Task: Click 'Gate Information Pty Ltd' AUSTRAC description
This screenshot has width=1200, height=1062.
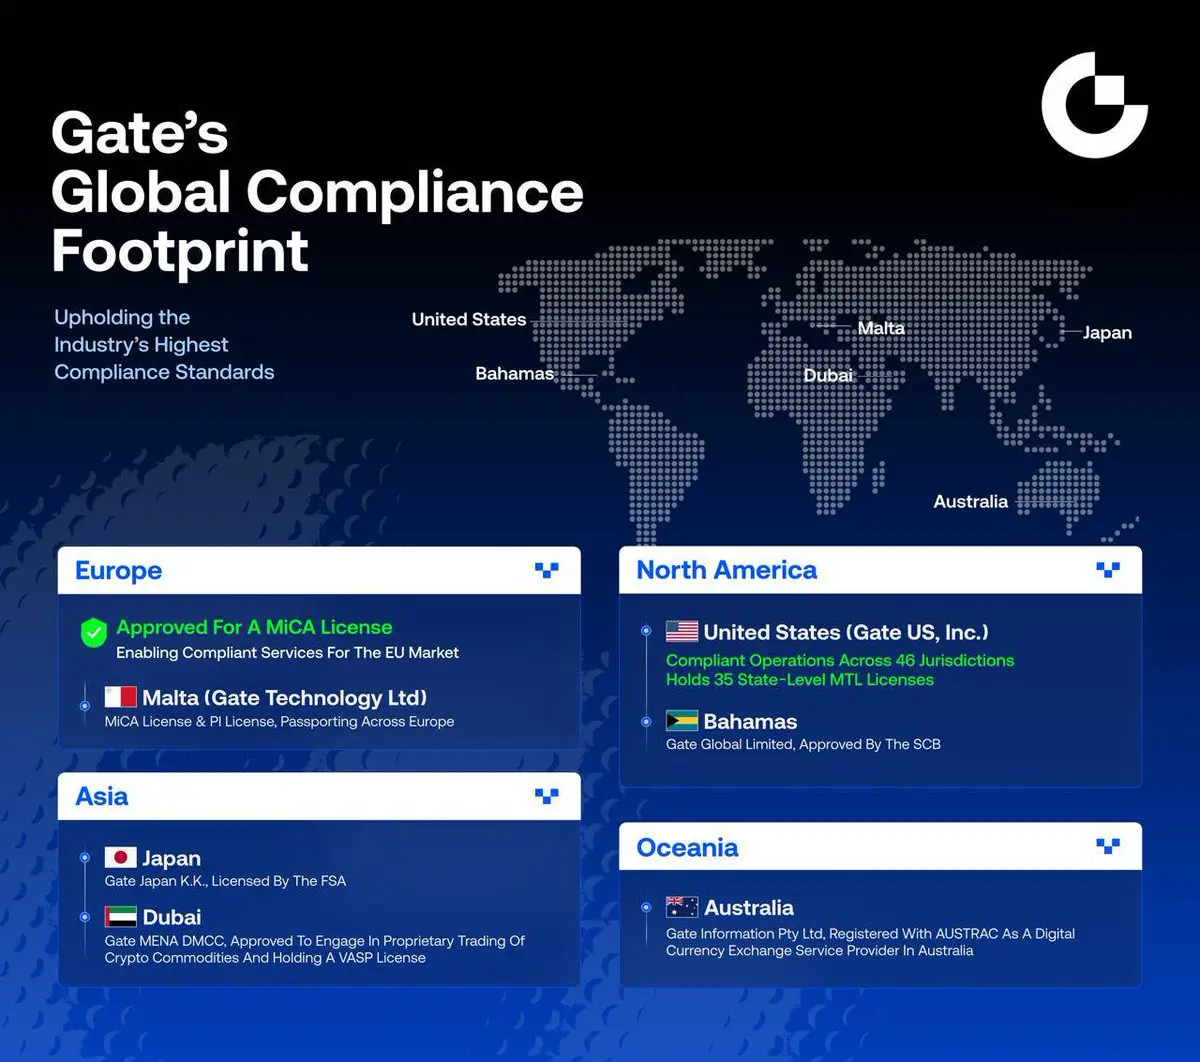Action: pos(870,942)
